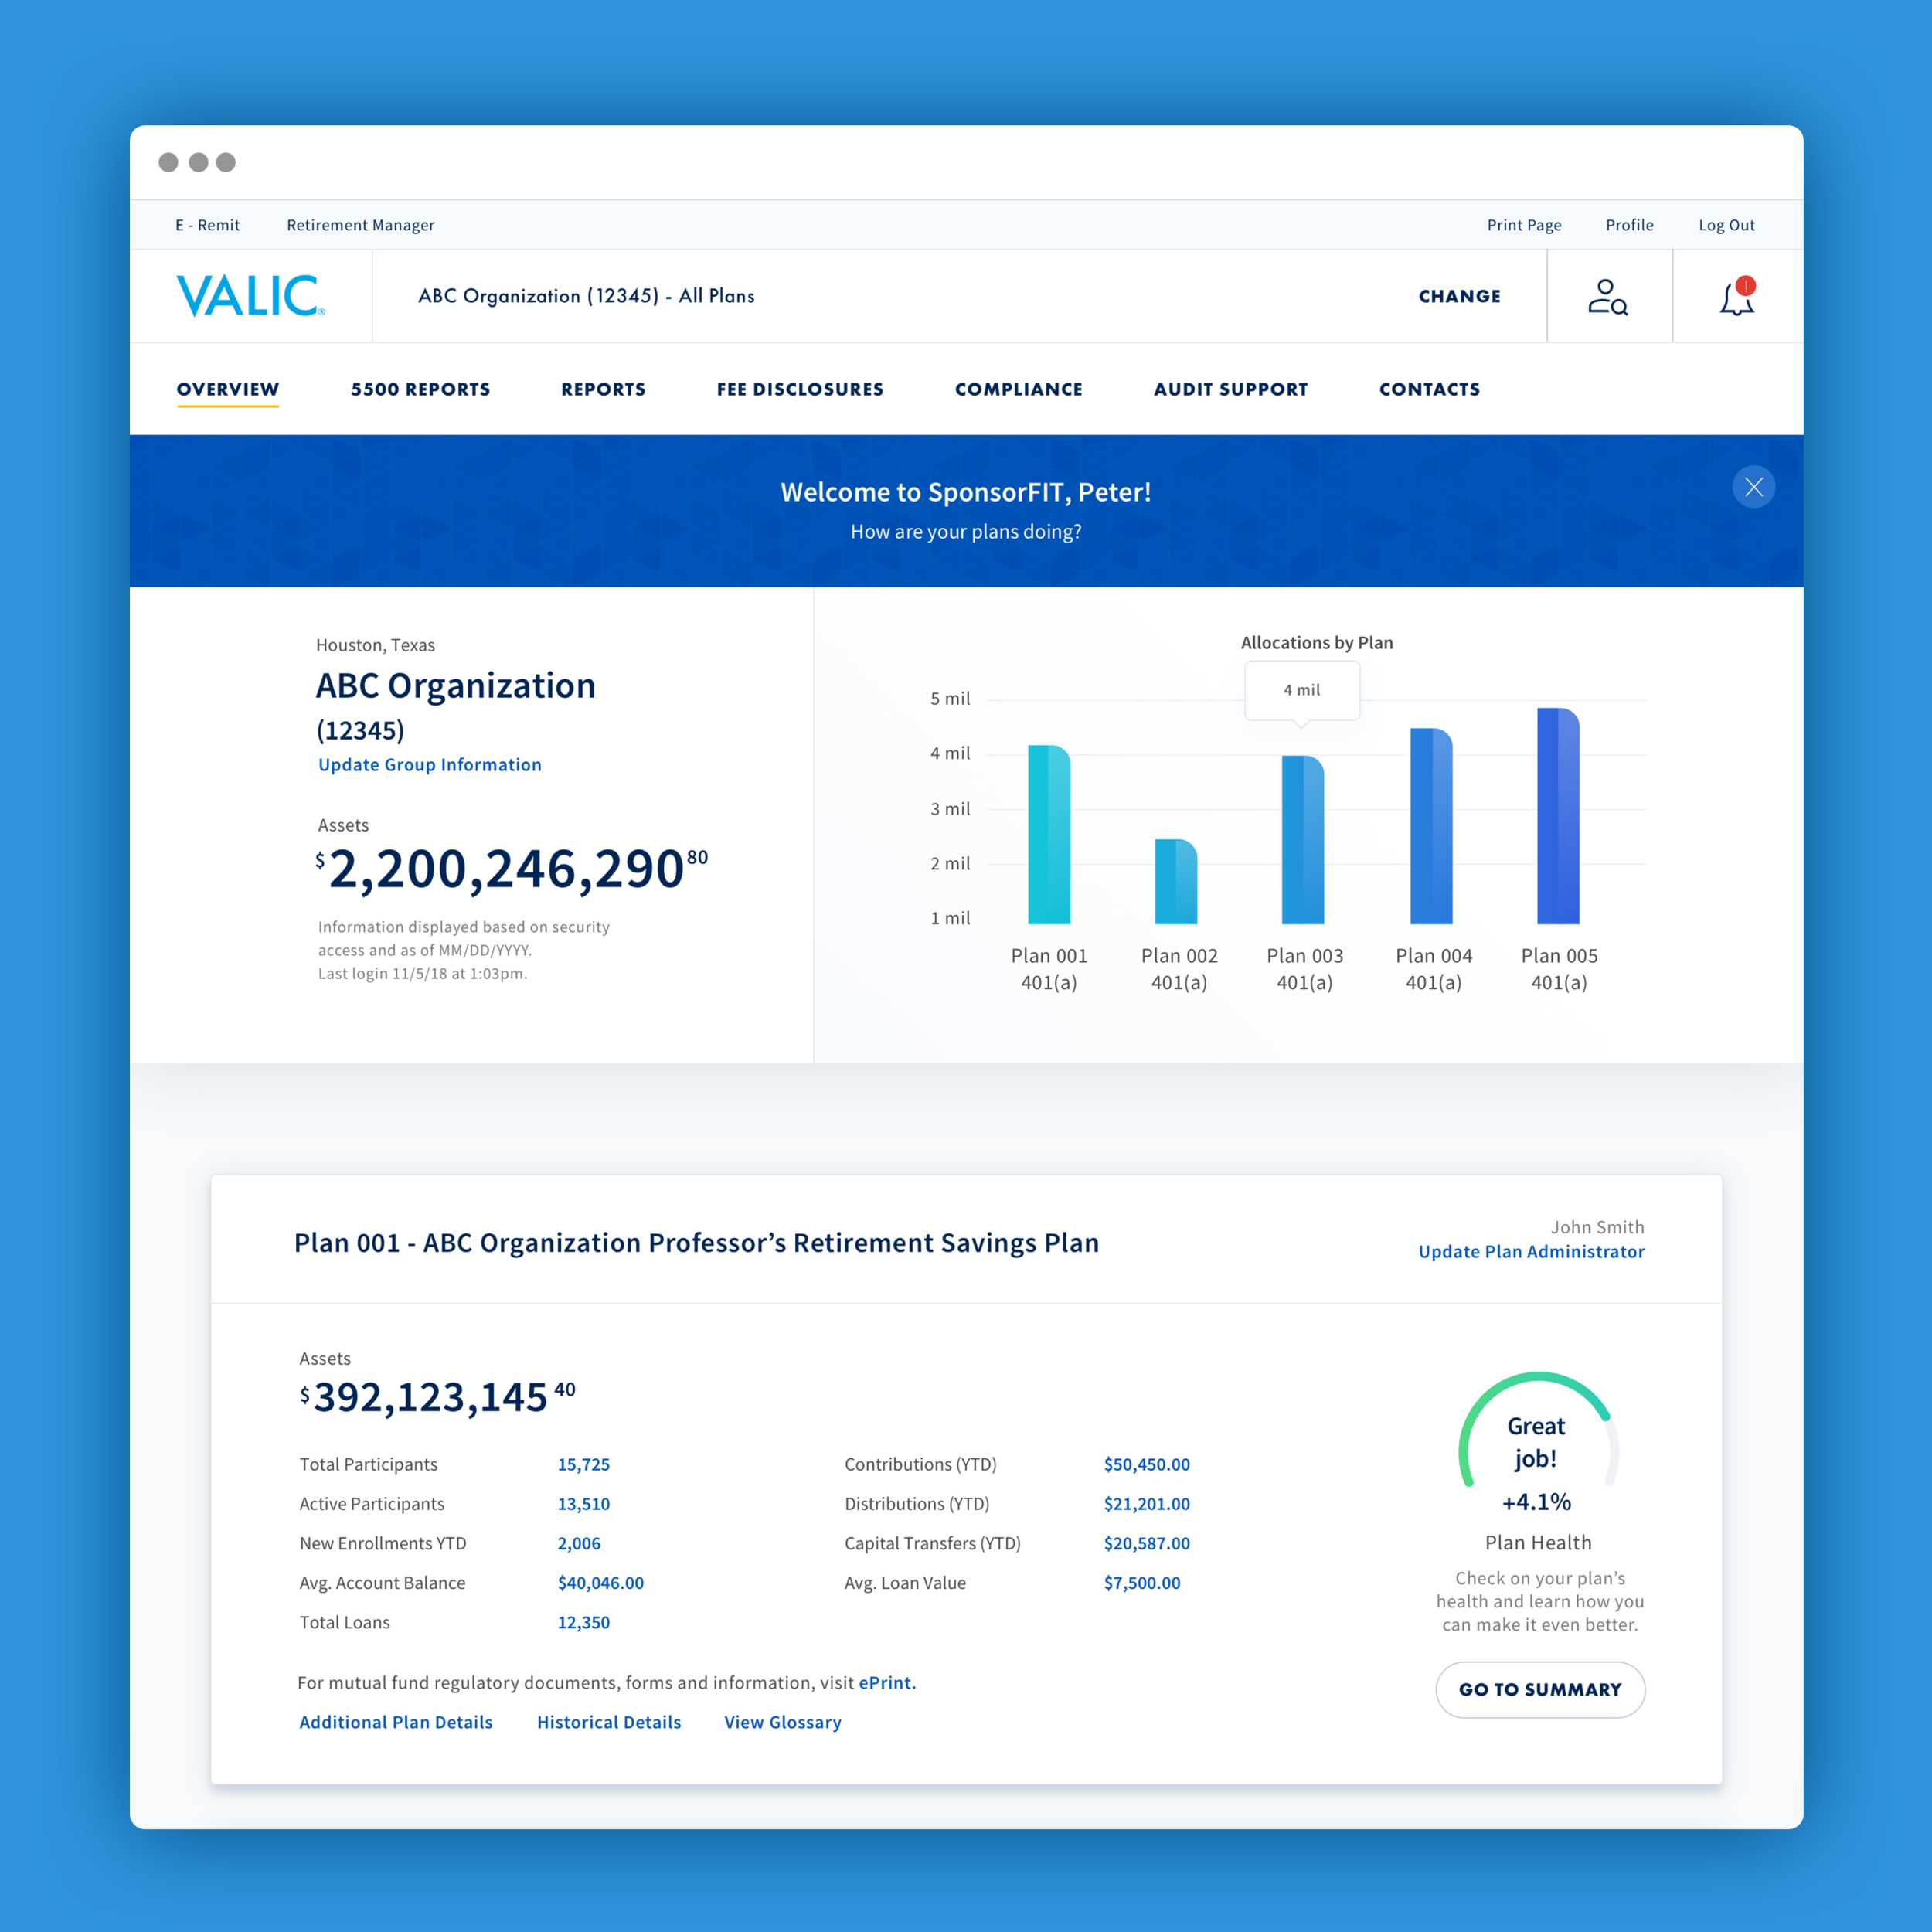This screenshot has width=1932, height=1932.
Task: Open ePrint for regulatory documents
Action: click(x=885, y=1683)
